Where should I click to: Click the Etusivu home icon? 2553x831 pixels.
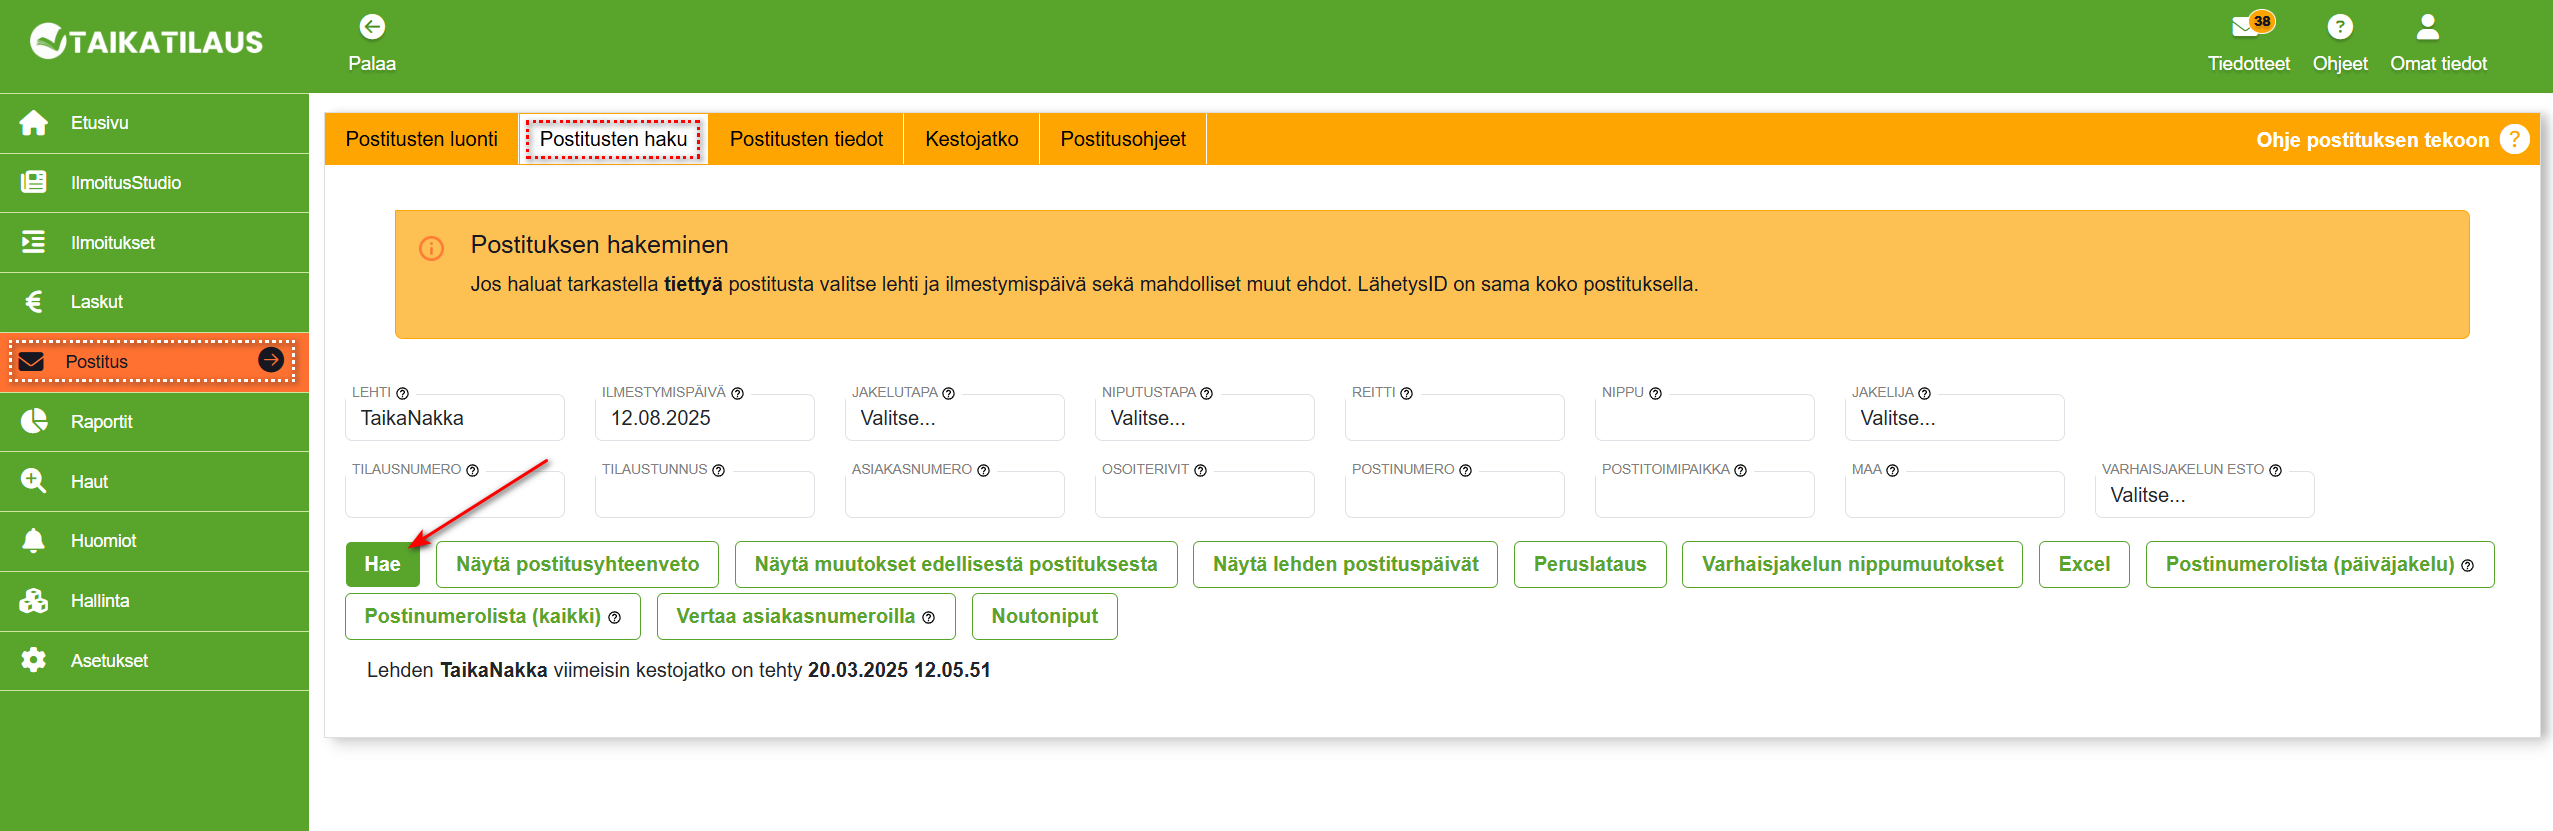[34, 123]
